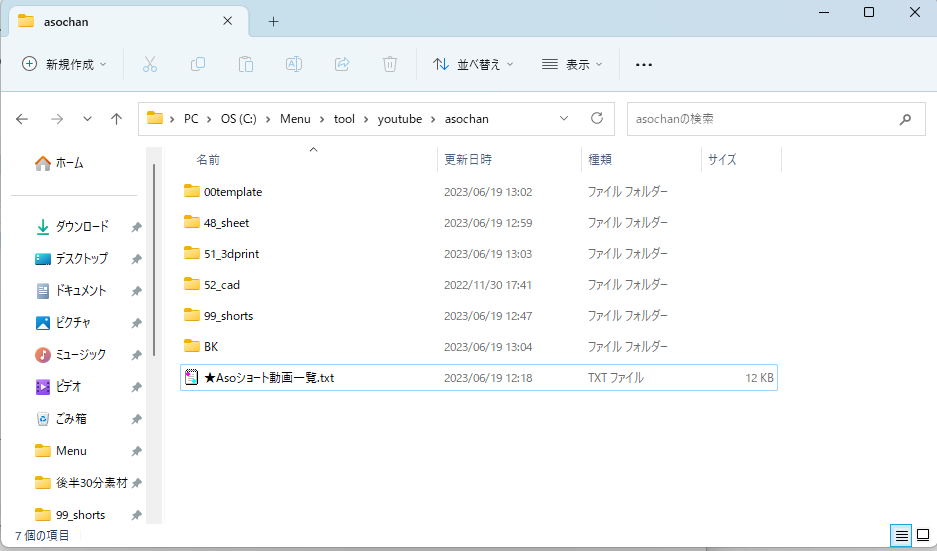Click the text file icon of ★Asoショート動画一覧.txt
This screenshot has height=551, width=937.
[x=191, y=377]
